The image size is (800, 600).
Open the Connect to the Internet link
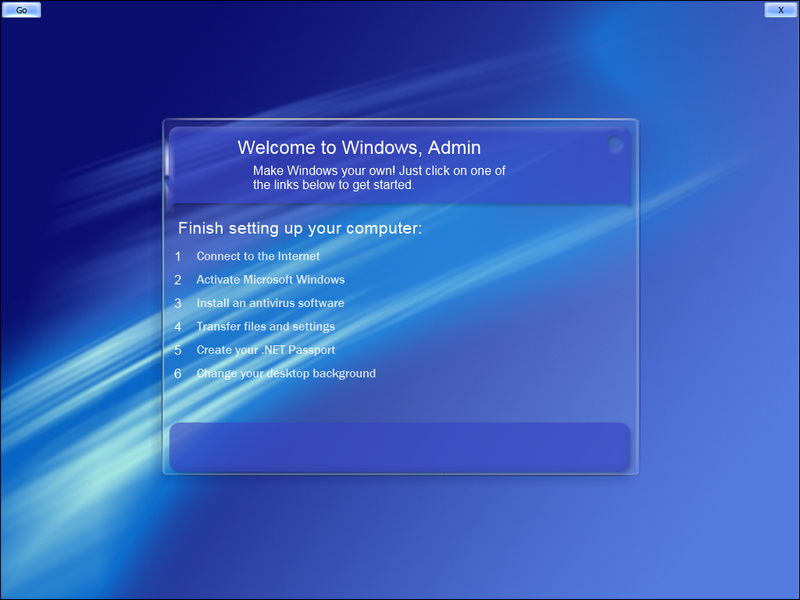pyautogui.click(x=258, y=256)
